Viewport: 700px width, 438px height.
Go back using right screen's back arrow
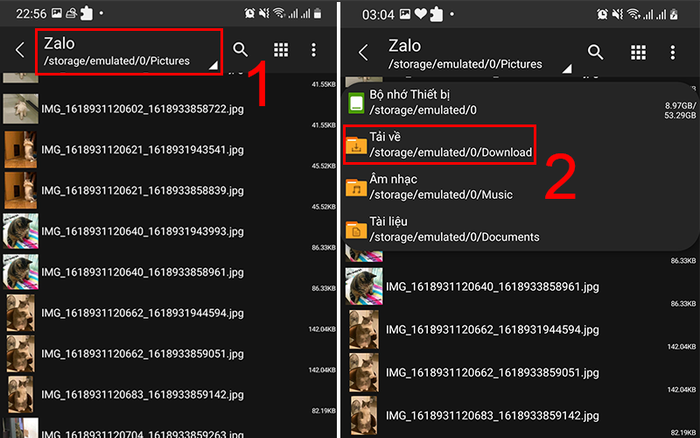tap(363, 52)
